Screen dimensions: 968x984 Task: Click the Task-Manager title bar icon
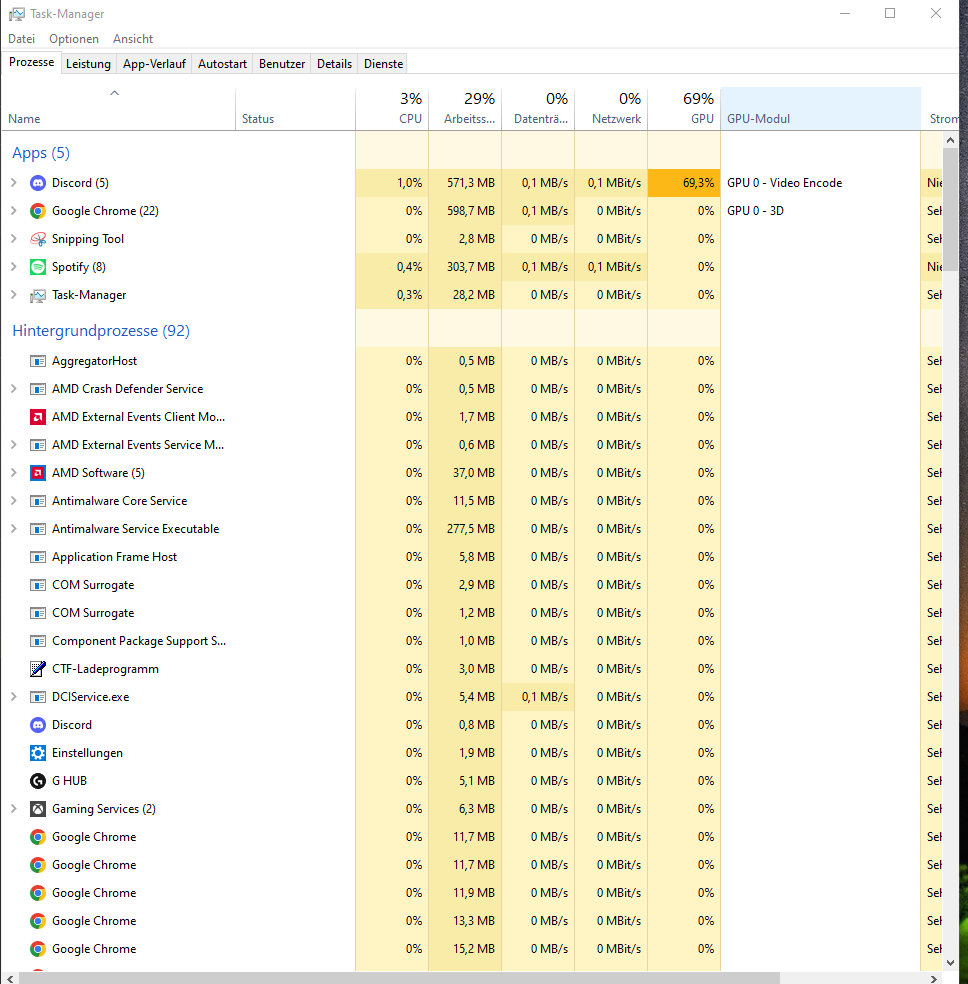[17, 14]
